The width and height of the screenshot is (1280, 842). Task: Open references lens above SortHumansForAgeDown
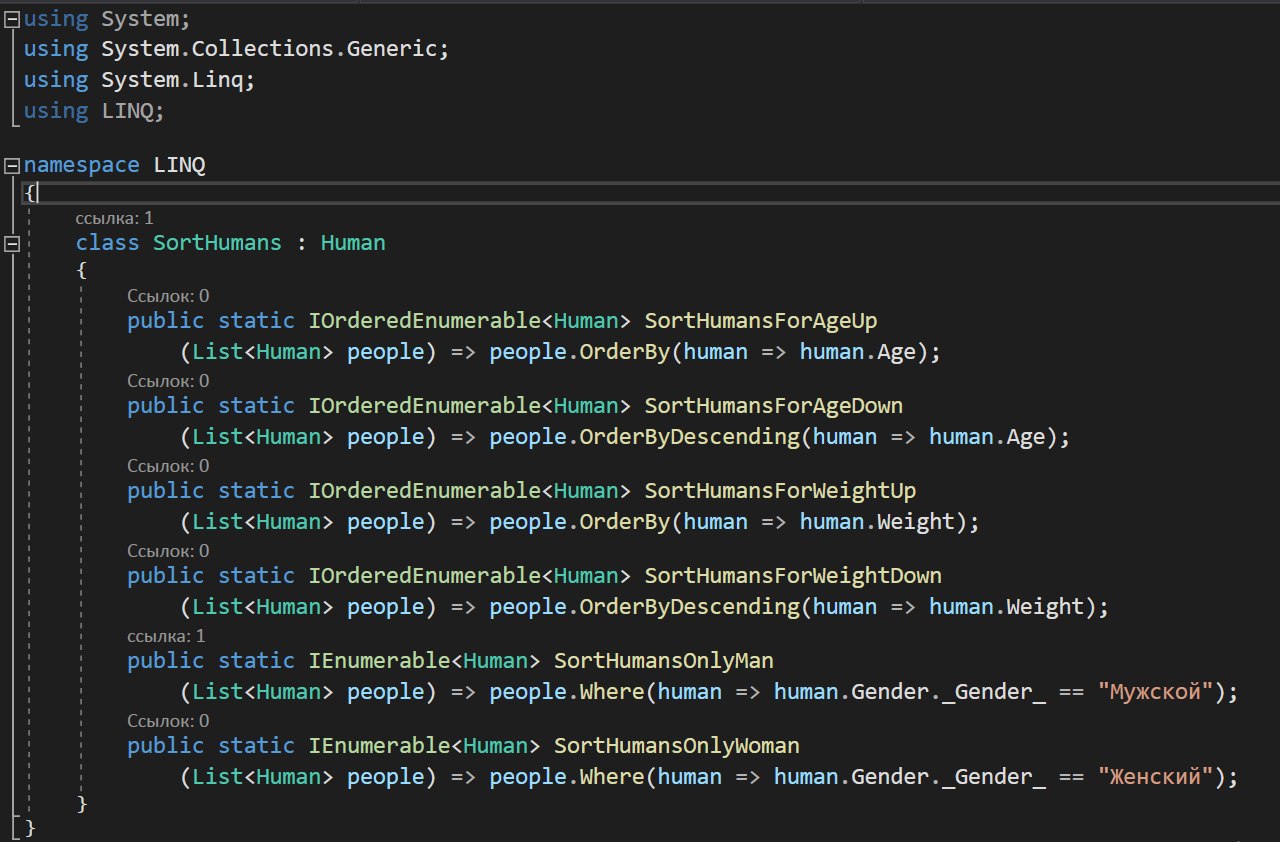click(x=168, y=380)
